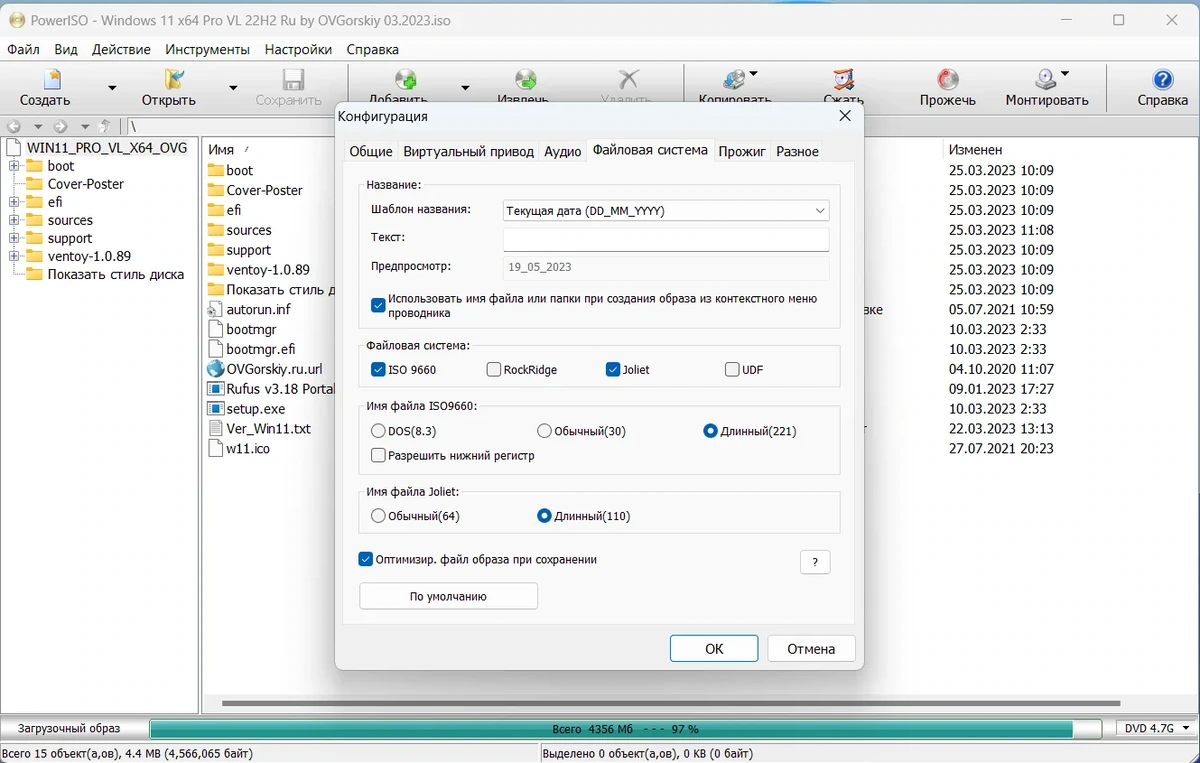Enable Разрешить нижний регистр checkbox
This screenshot has width=1200, height=763.
(x=377, y=455)
